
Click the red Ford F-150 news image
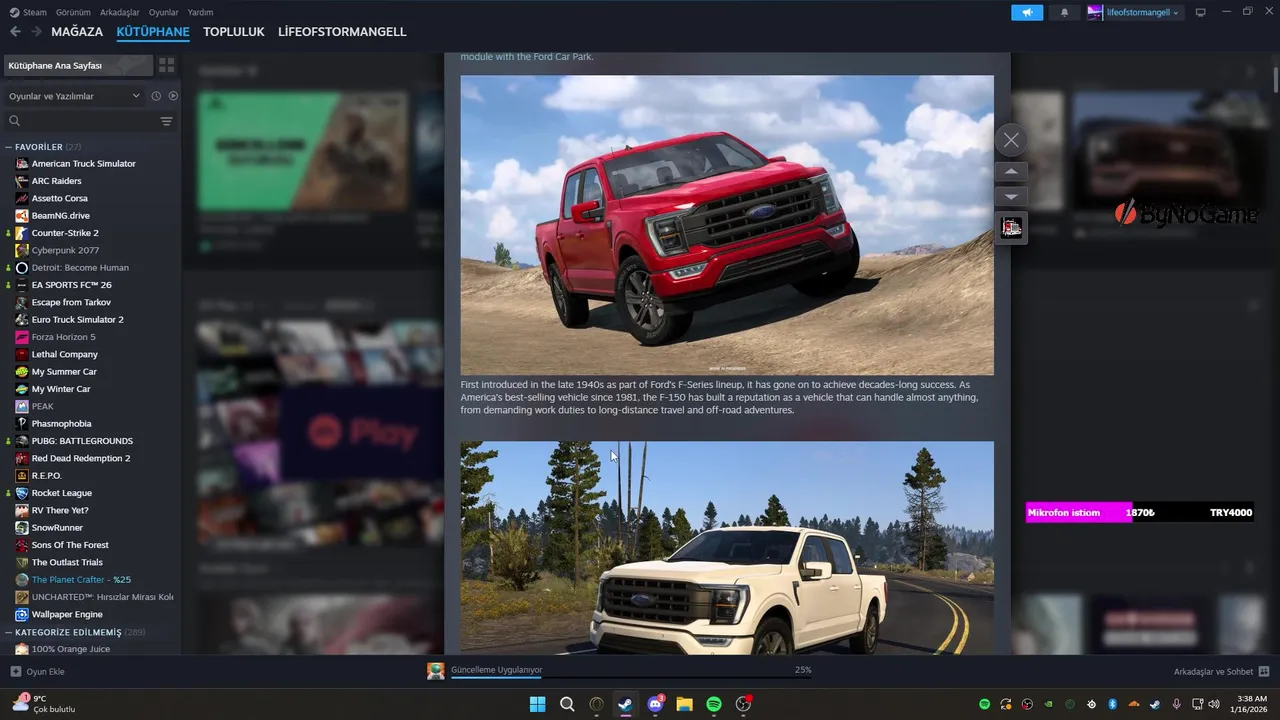727,225
